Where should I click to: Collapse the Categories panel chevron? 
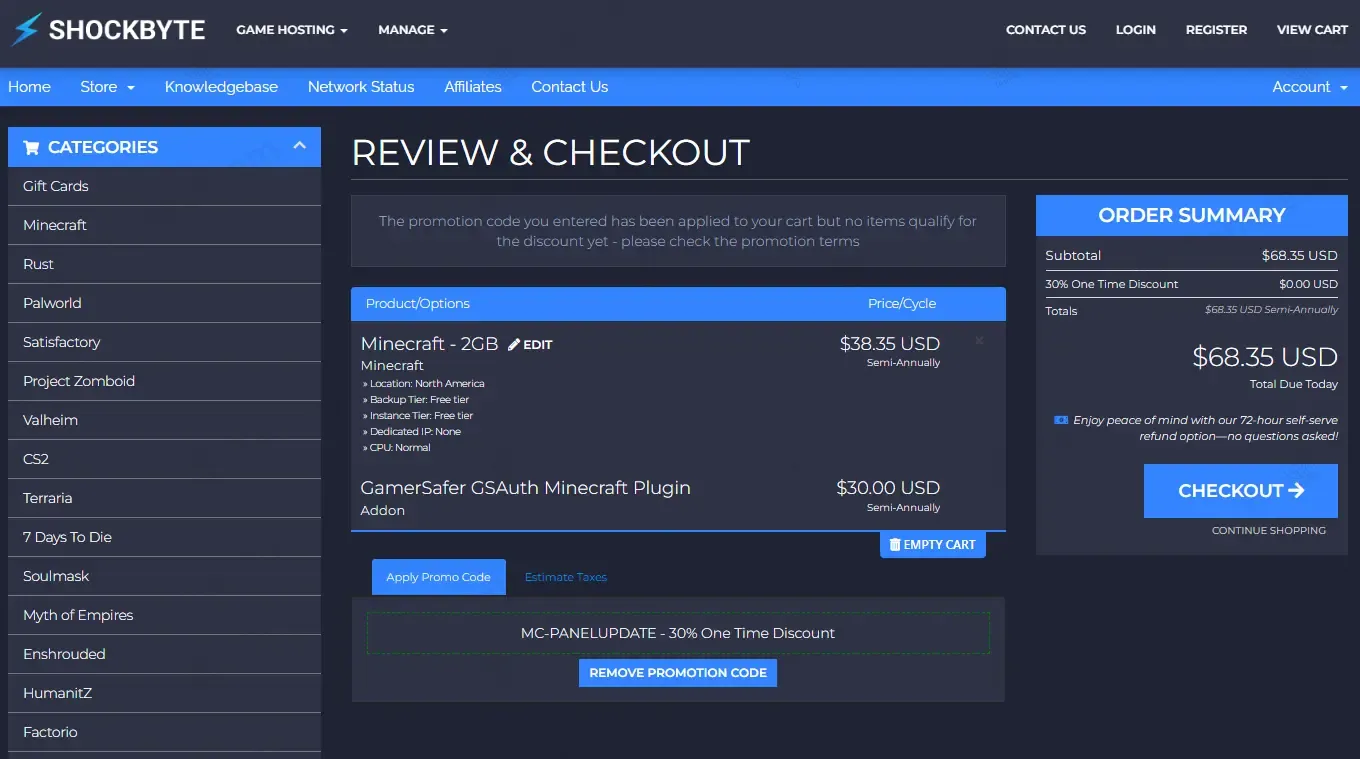coord(299,146)
